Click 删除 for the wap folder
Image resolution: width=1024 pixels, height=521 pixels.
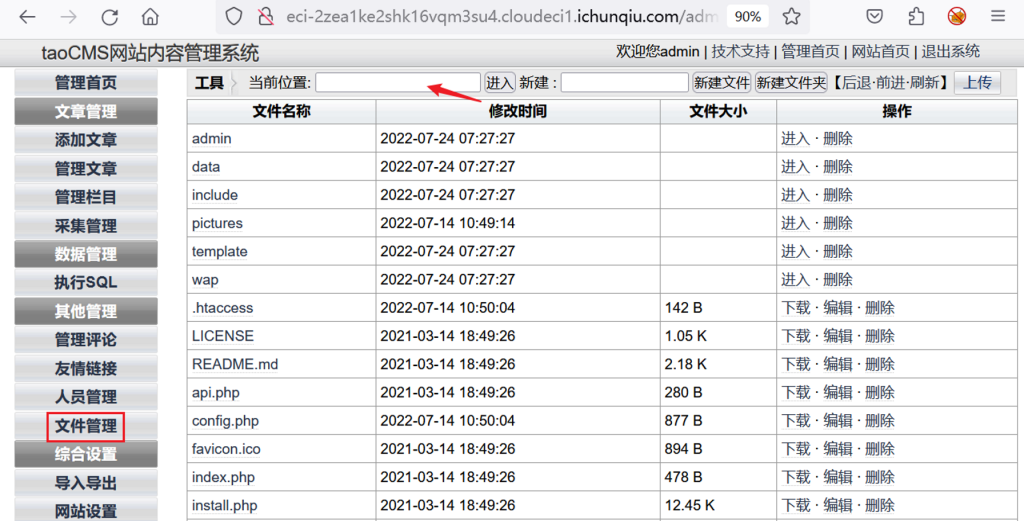(x=838, y=279)
